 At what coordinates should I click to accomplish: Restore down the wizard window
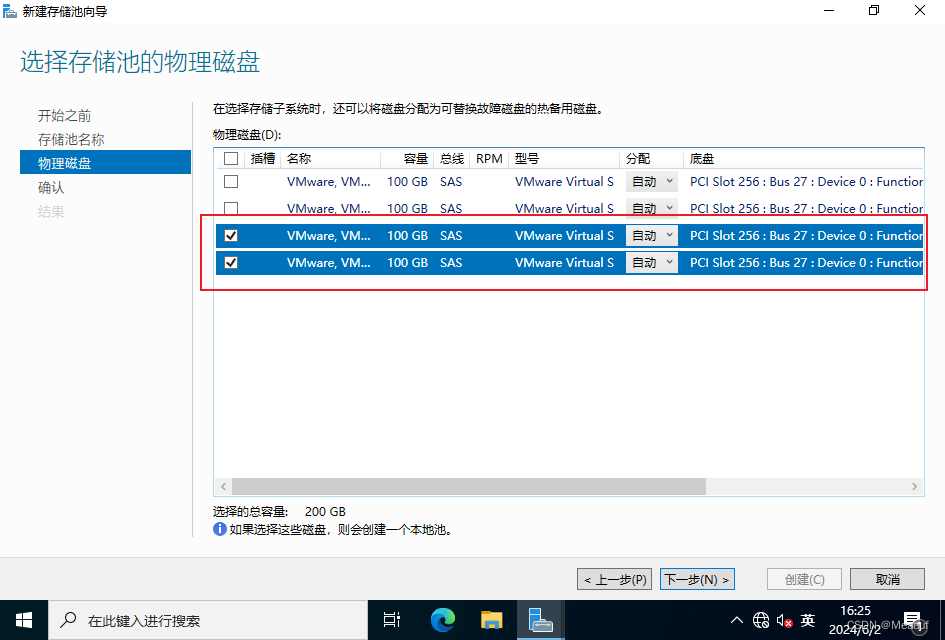(874, 11)
